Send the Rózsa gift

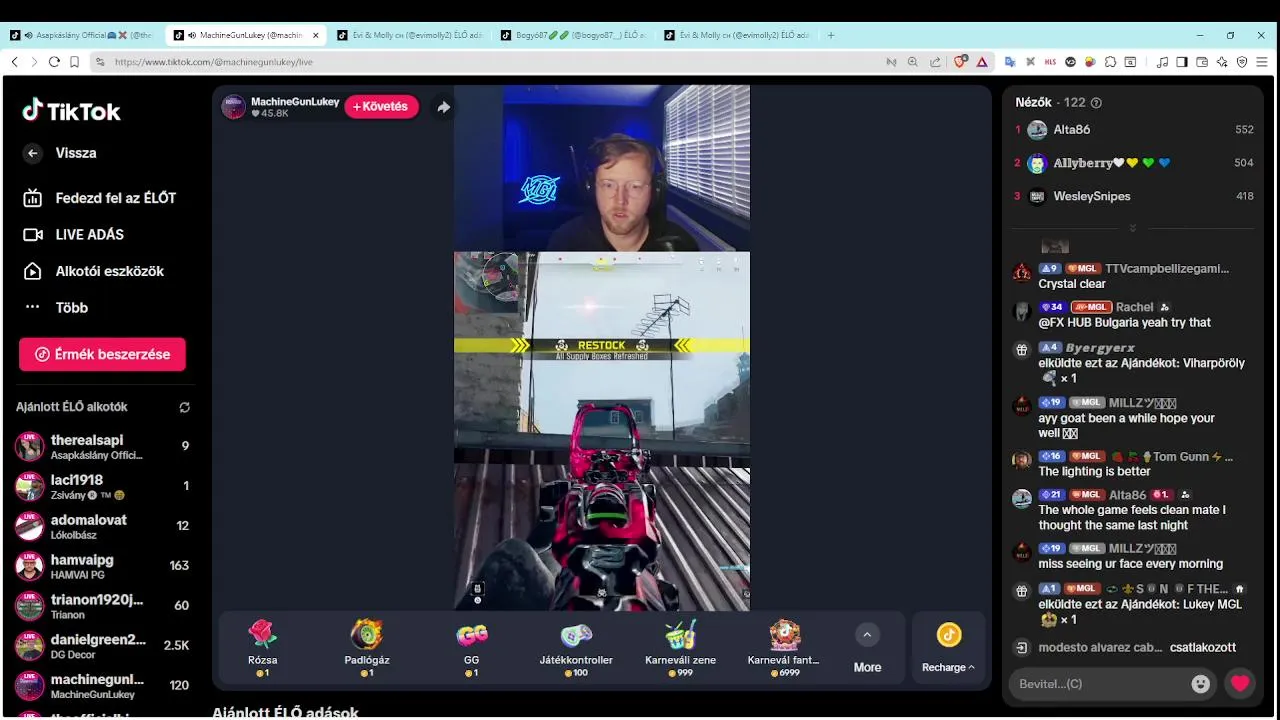tap(262, 648)
